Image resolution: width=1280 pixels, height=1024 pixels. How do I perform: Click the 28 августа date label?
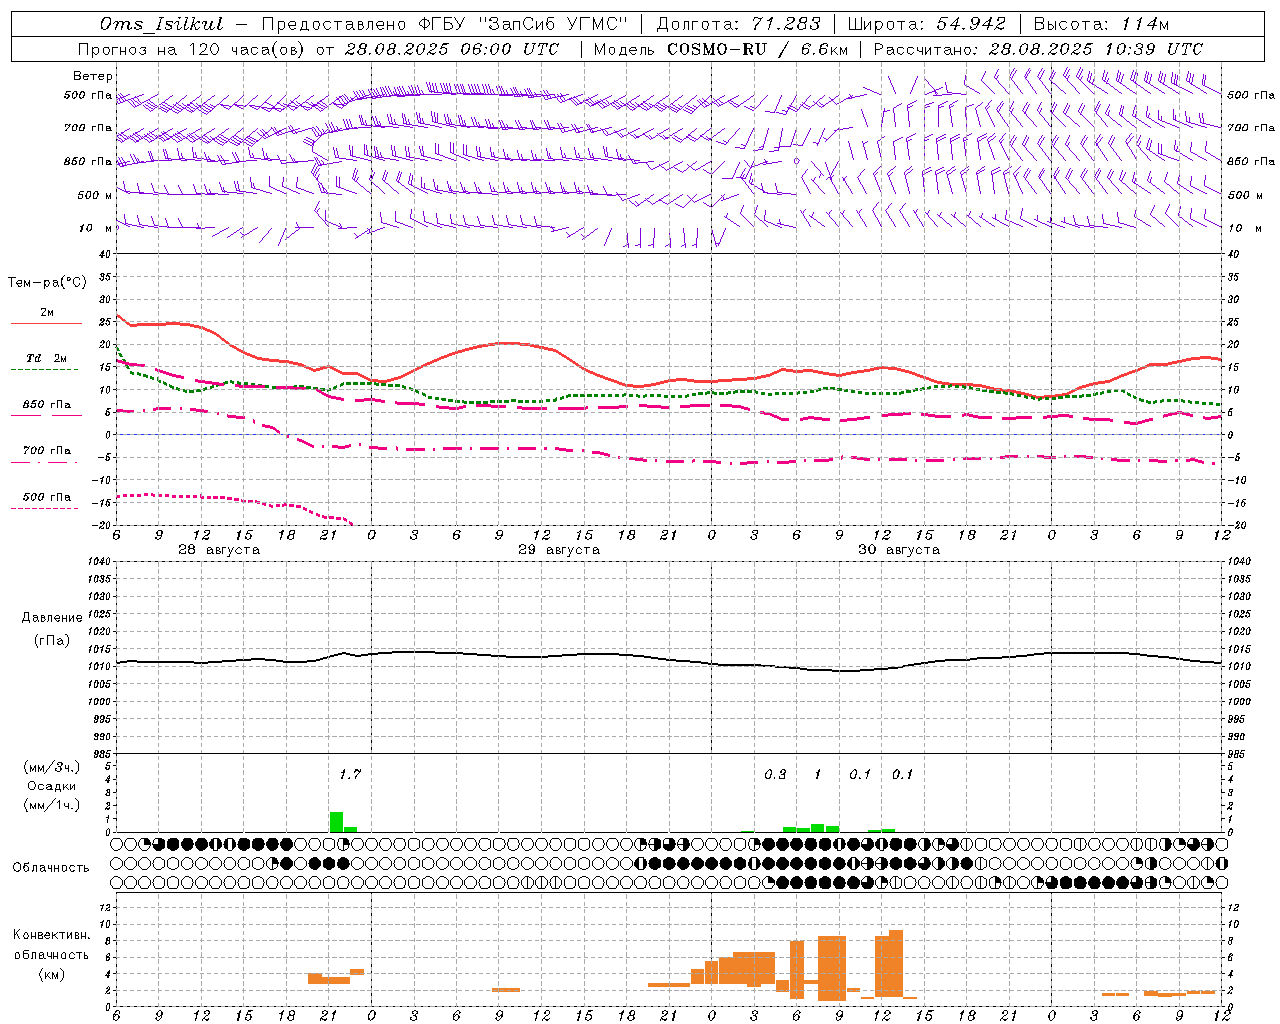(x=219, y=550)
